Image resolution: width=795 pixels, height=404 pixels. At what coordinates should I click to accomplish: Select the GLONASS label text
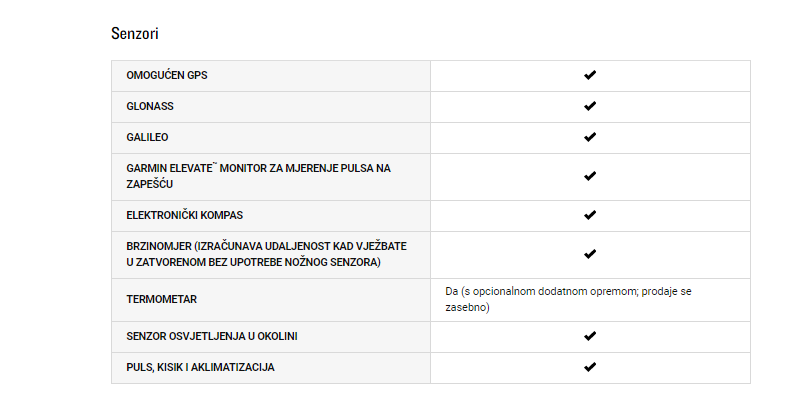(150, 106)
